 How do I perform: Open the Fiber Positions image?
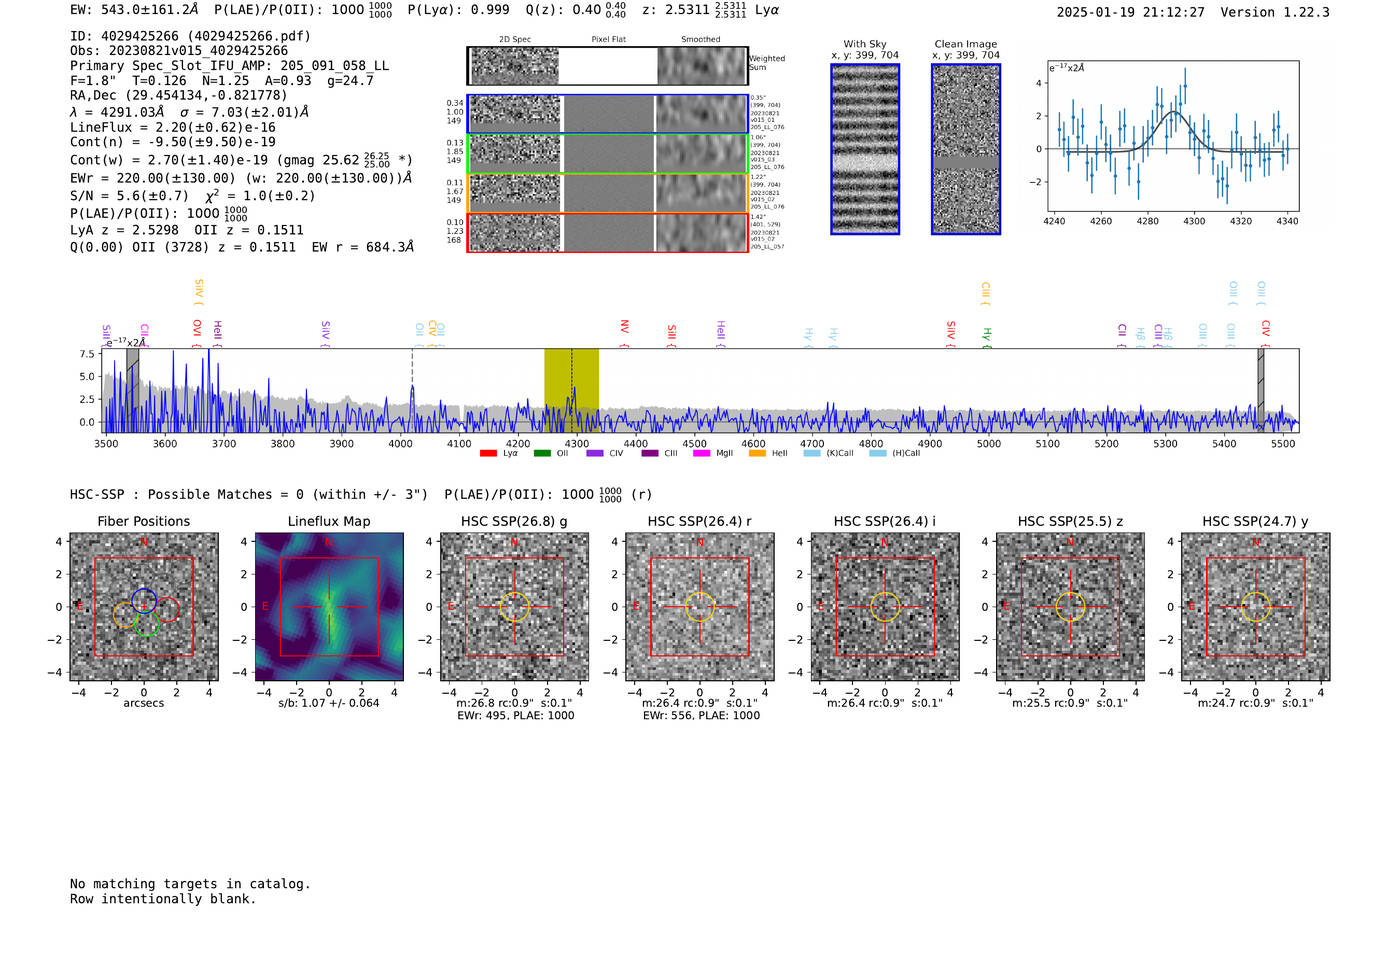144,607
